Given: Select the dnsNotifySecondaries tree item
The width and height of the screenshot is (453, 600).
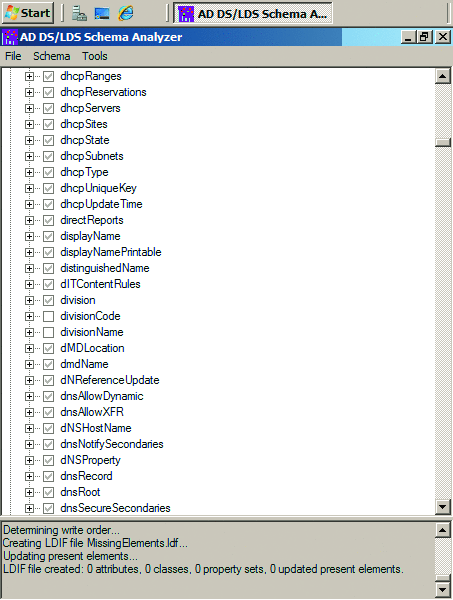Looking at the screenshot, I should [x=112, y=444].
